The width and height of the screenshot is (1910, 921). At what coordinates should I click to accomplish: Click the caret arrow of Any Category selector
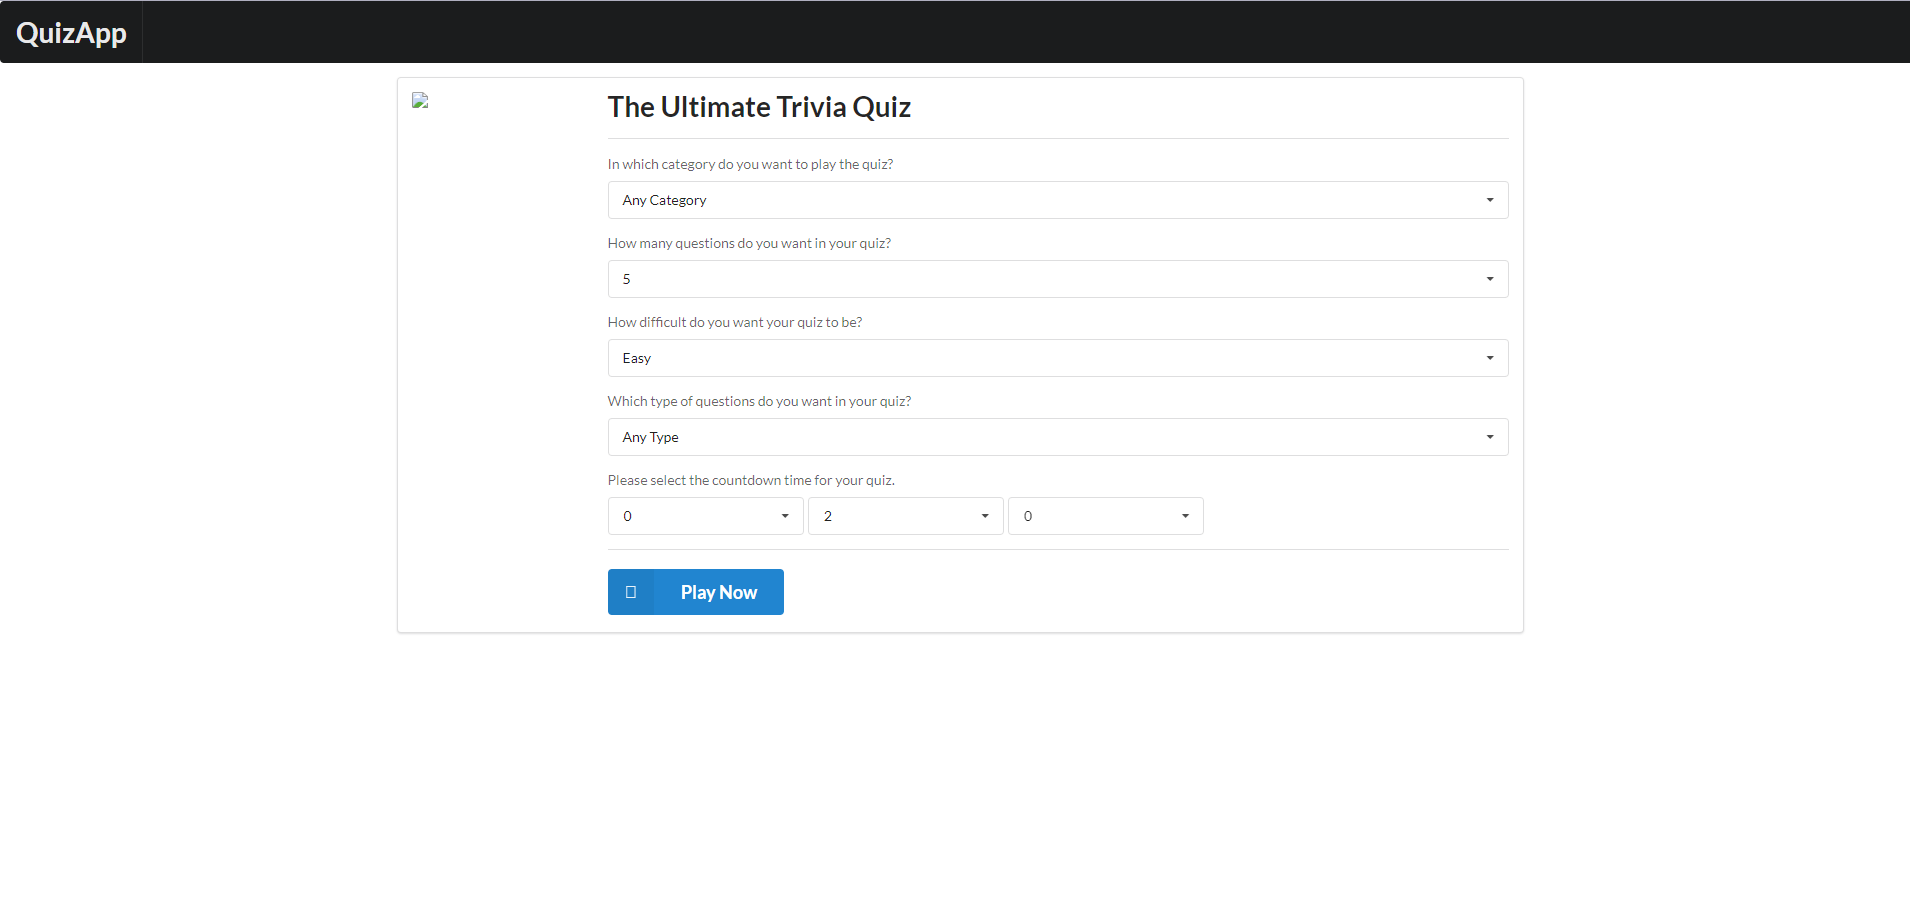pyautogui.click(x=1490, y=200)
